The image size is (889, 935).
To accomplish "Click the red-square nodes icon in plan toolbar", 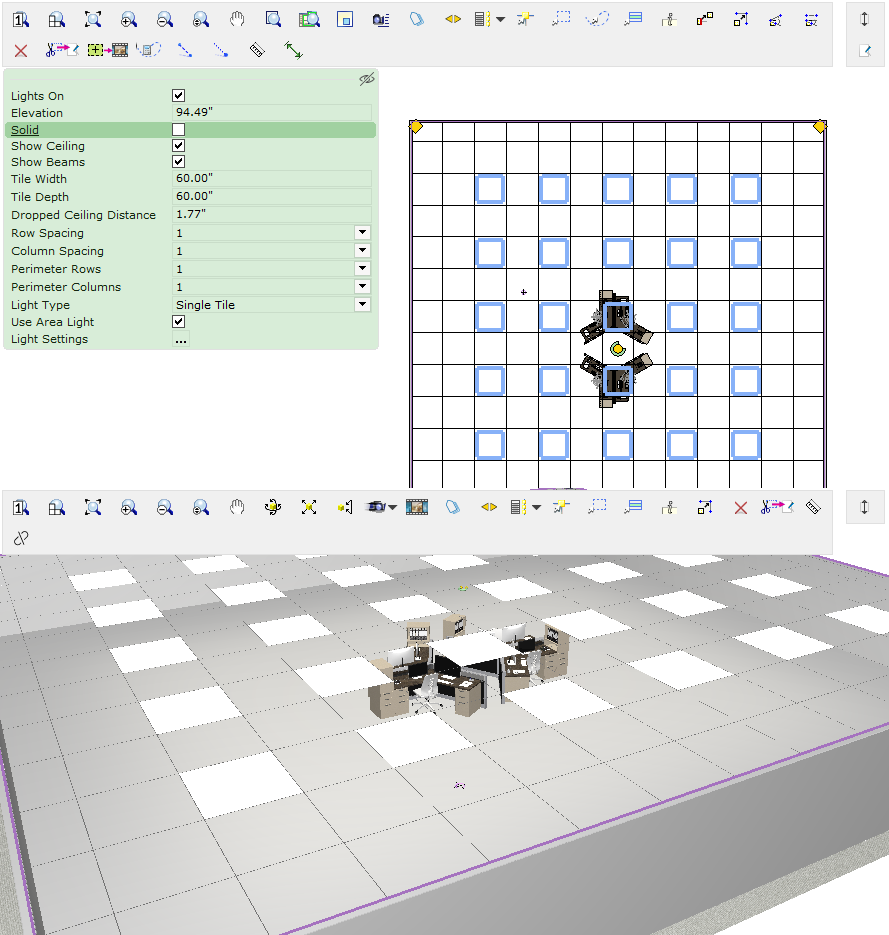I will point(705,20).
